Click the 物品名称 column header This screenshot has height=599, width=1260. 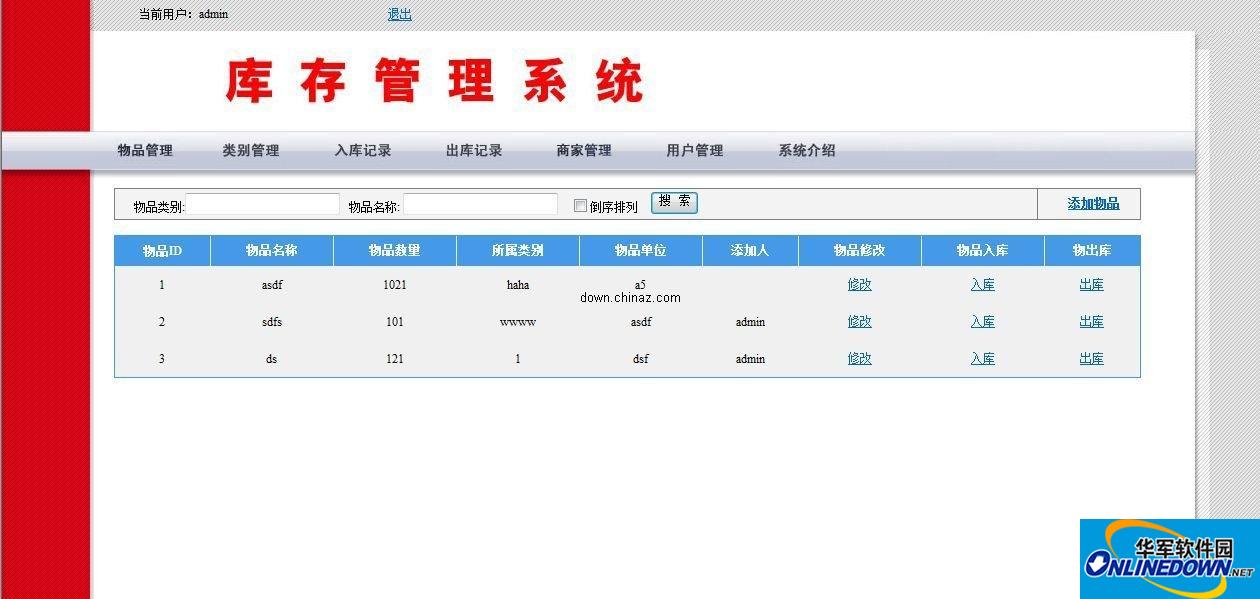[270, 250]
